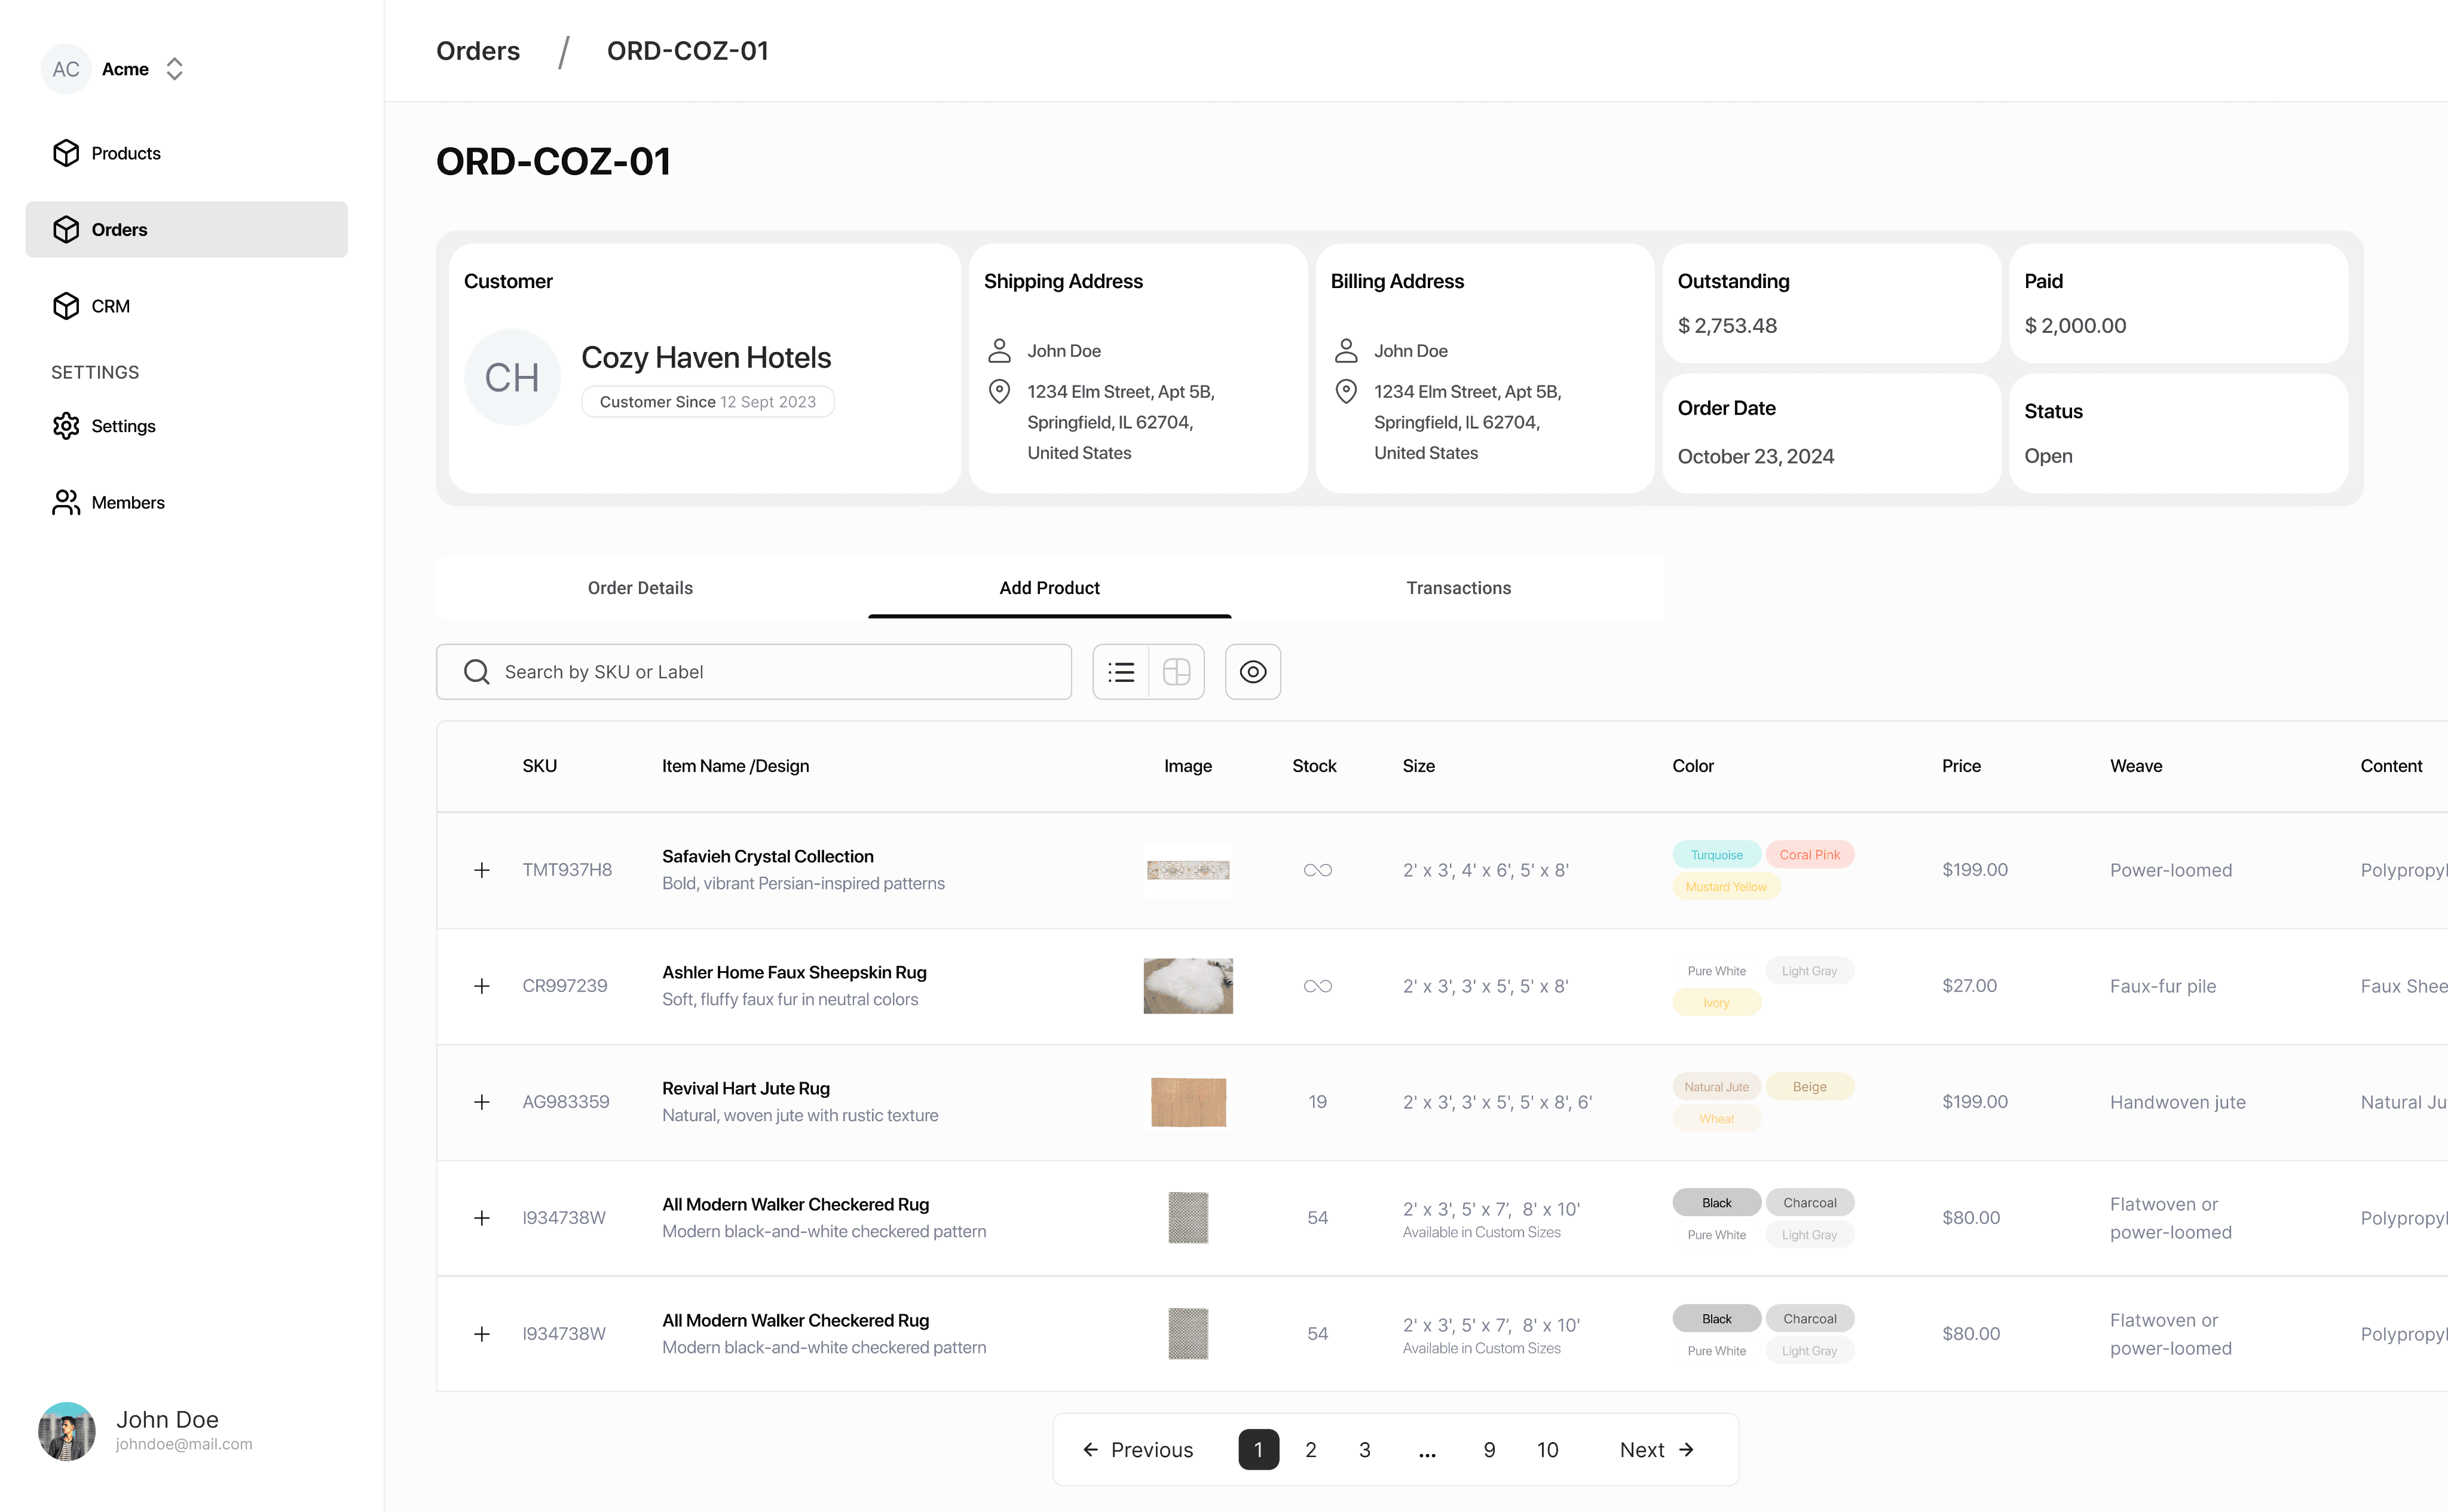This screenshot has width=2448, height=1512.
Task: Switch to the Order Details tab
Action: 640,588
